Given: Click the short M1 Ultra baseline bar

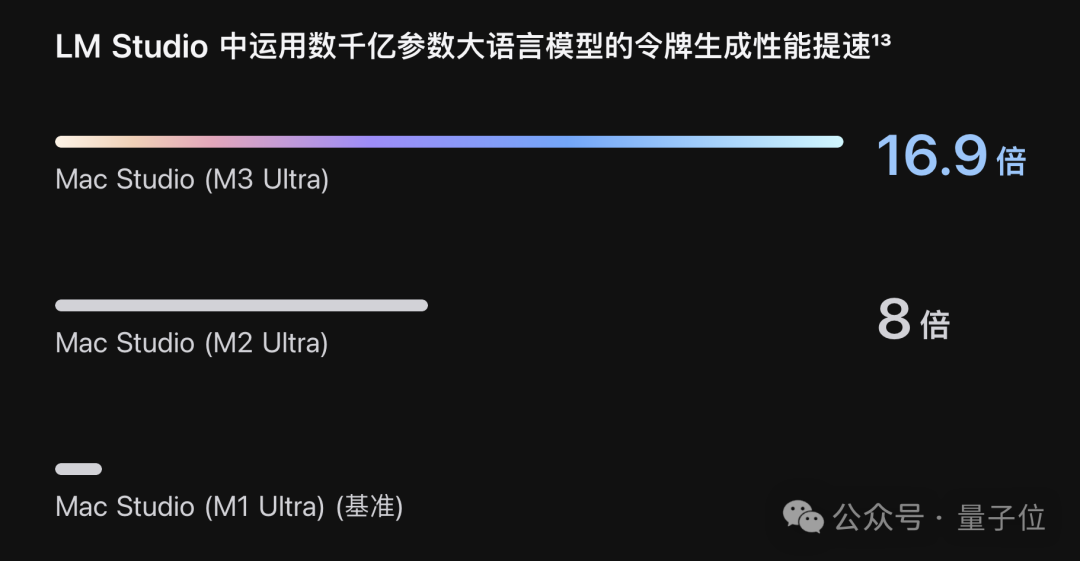Looking at the screenshot, I should [x=78, y=469].
